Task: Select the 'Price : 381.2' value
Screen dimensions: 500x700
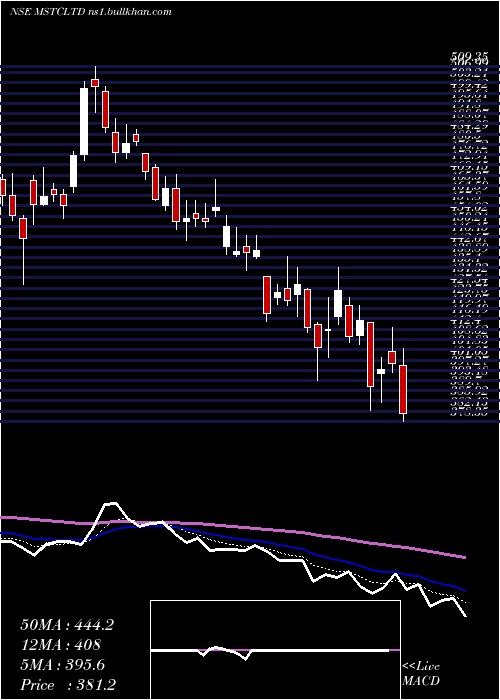Action: 67,685
